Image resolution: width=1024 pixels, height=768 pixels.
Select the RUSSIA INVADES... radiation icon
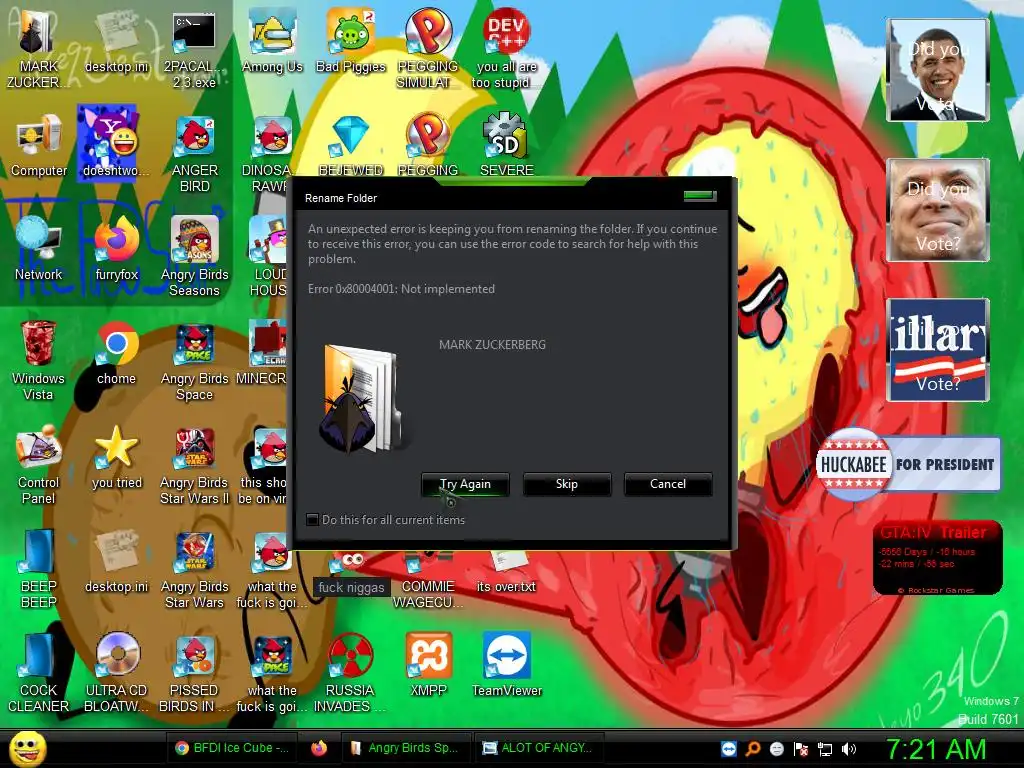click(x=349, y=674)
